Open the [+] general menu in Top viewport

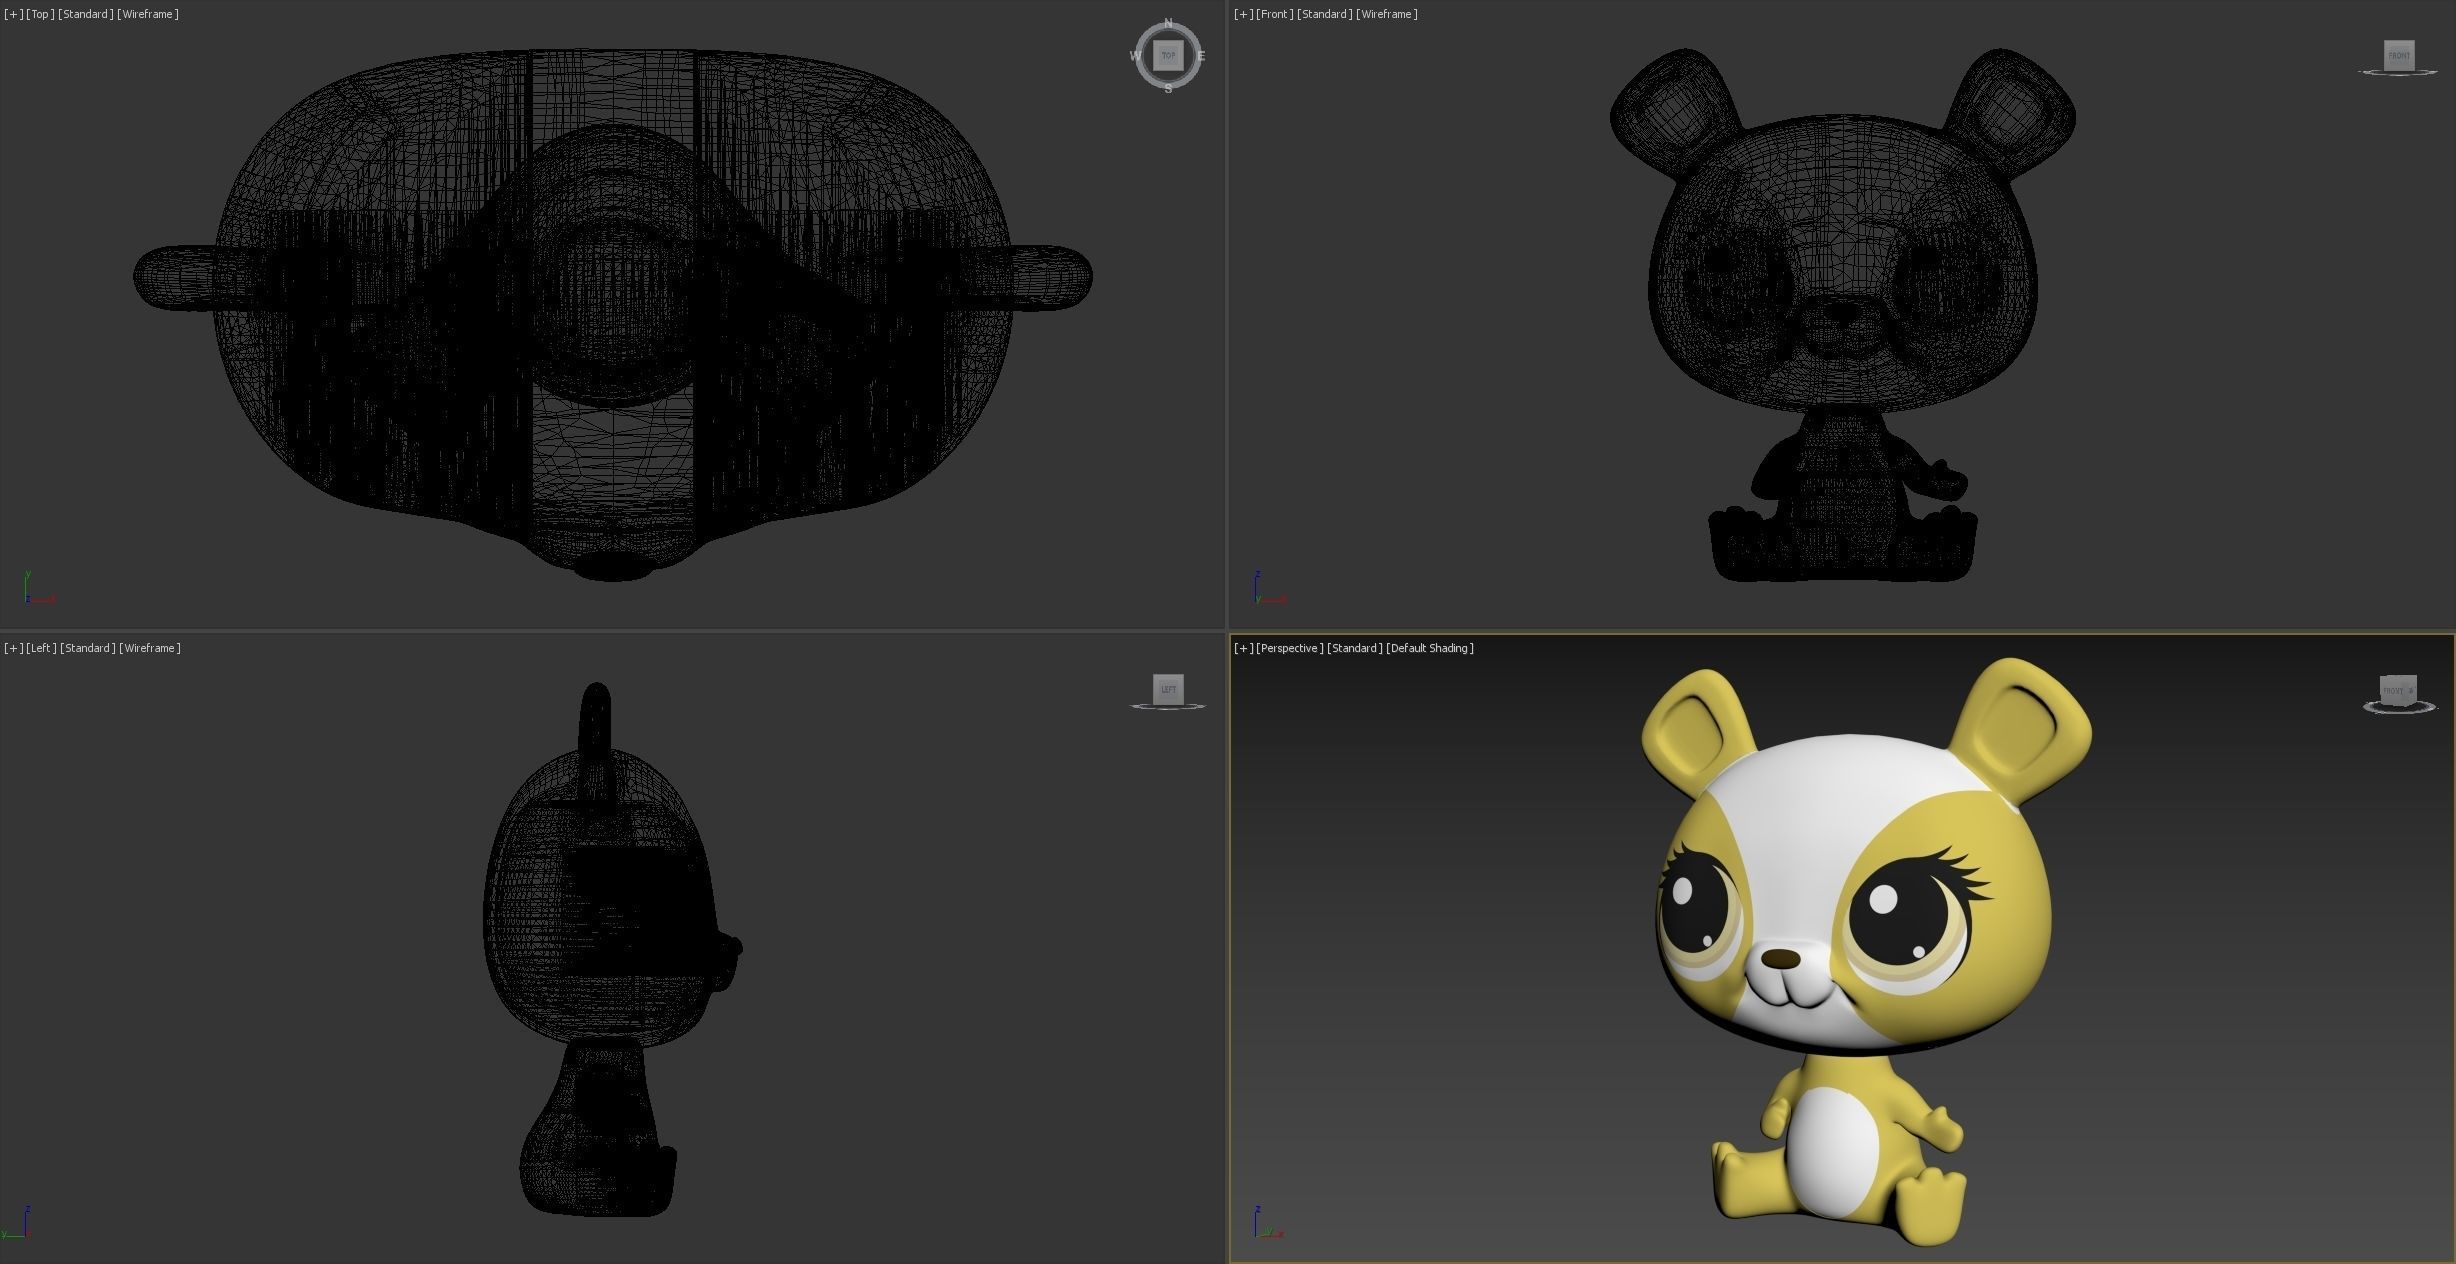13,14
